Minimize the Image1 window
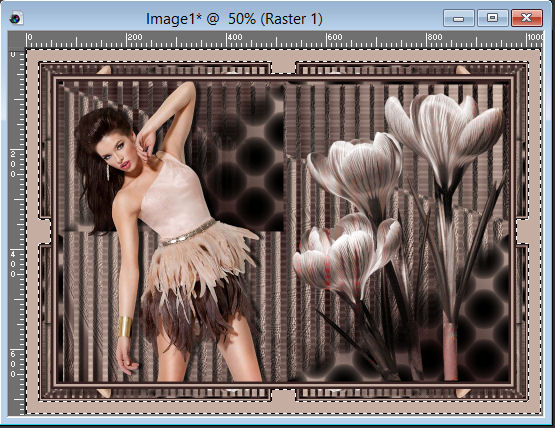 458,18
